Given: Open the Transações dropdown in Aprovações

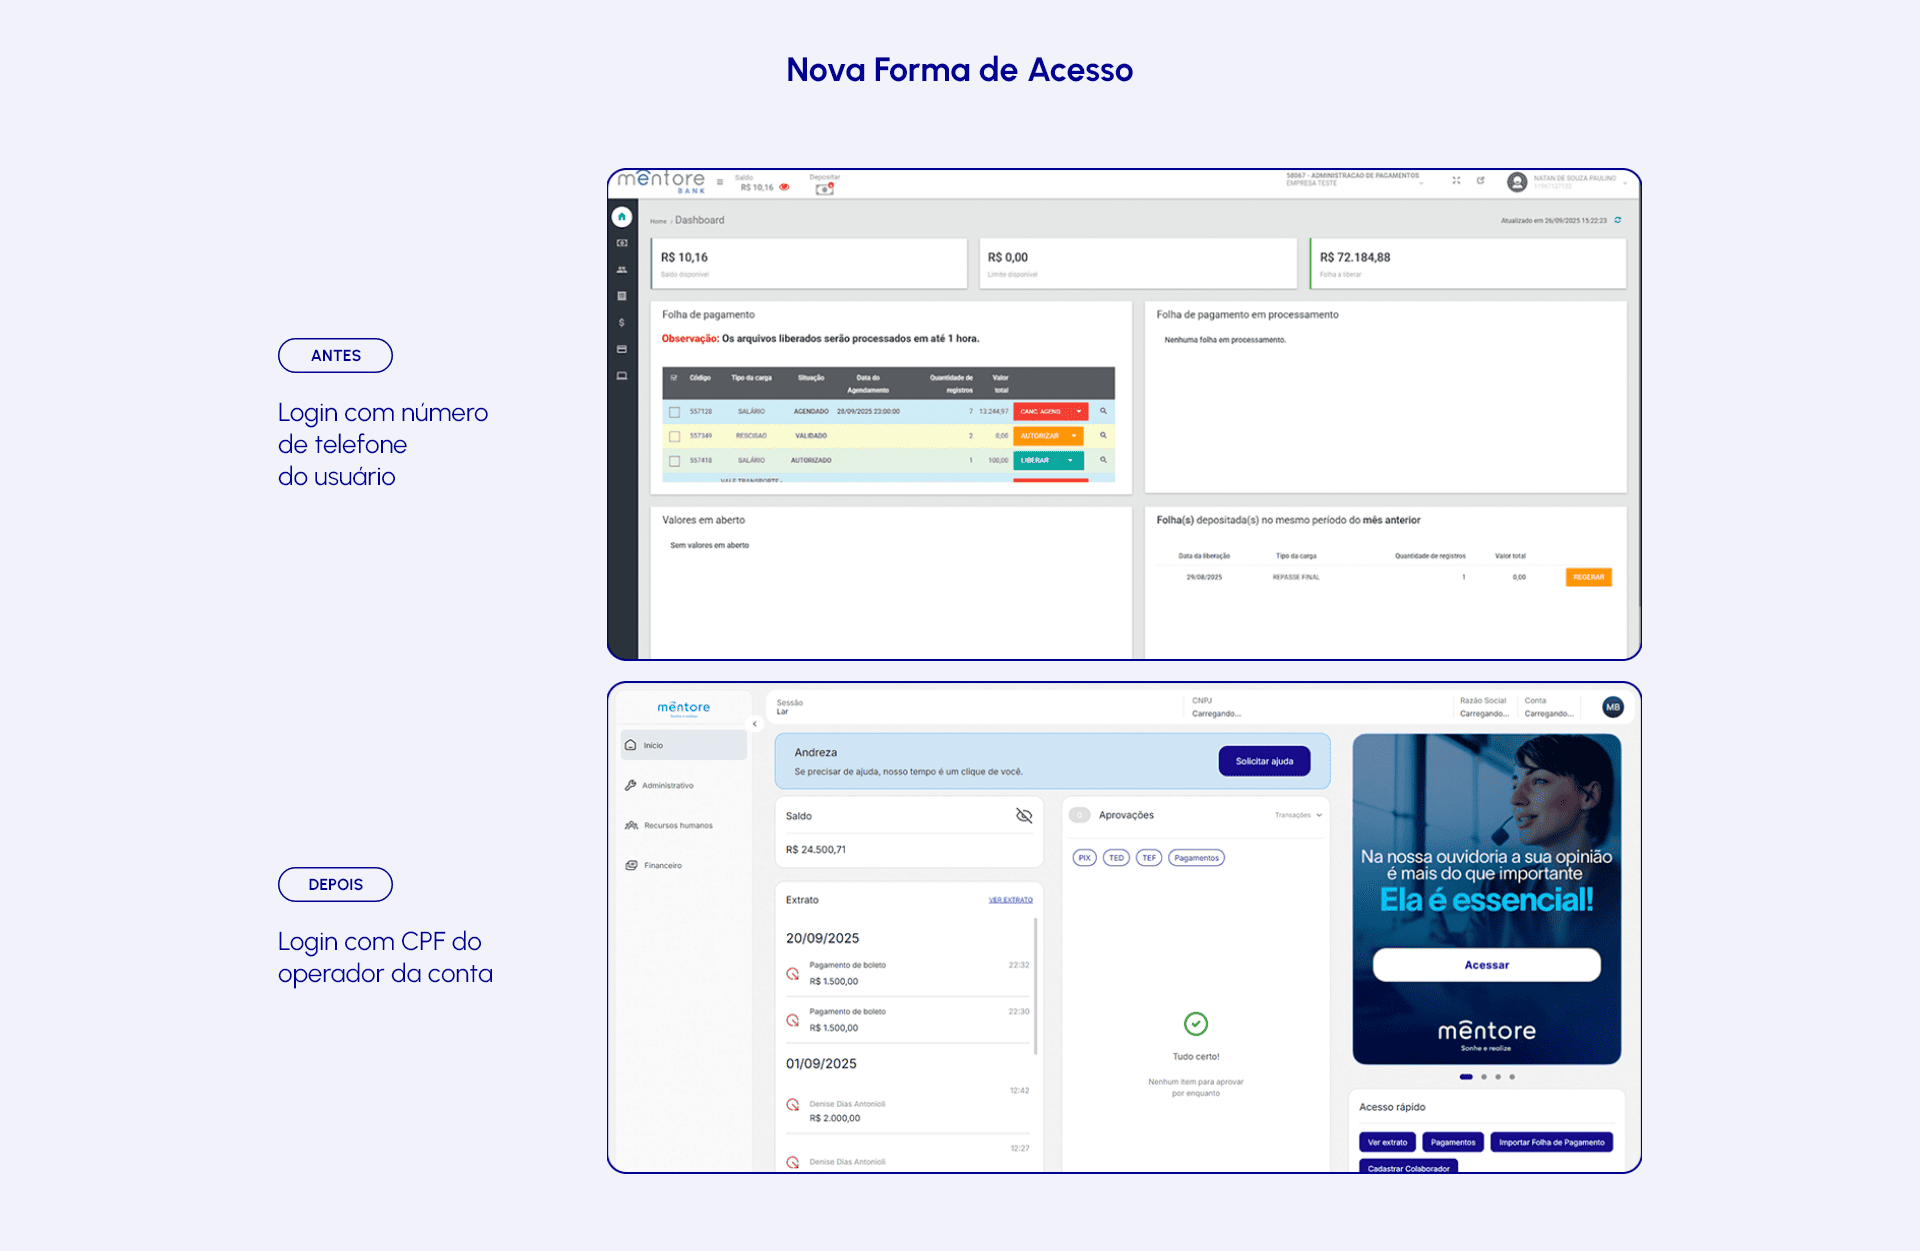Looking at the screenshot, I should pyautogui.click(x=1298, y=815).
